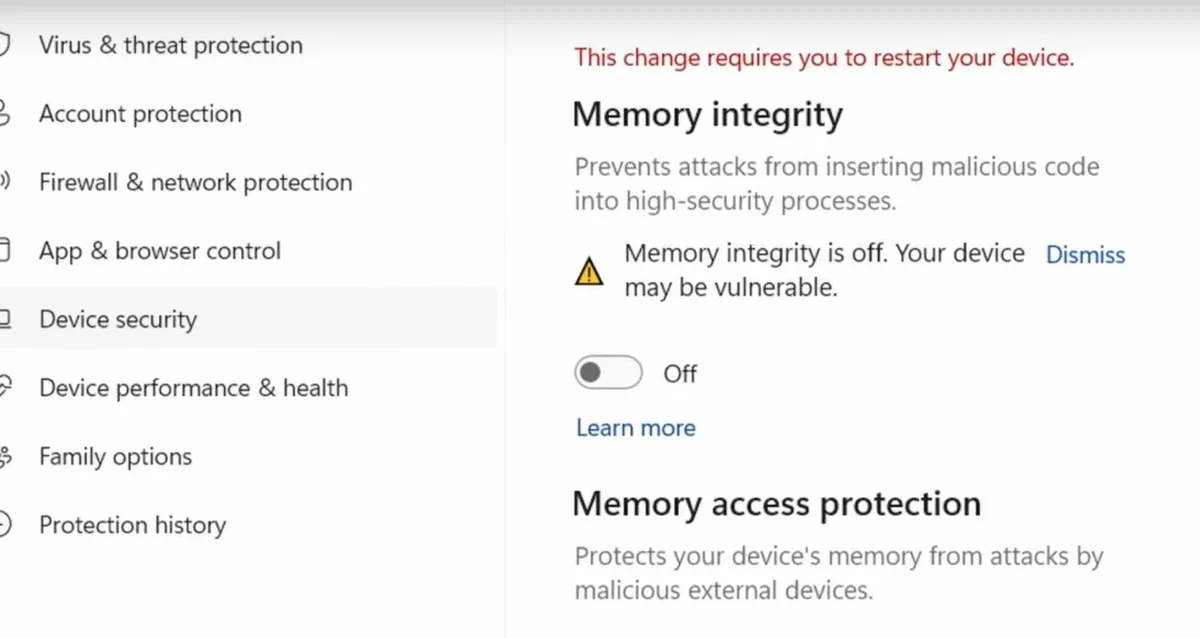The width and height of the screenshot is (1200, 638).
Task: Dismiss the Memory integrity warning
Action: pos(1085,255)
